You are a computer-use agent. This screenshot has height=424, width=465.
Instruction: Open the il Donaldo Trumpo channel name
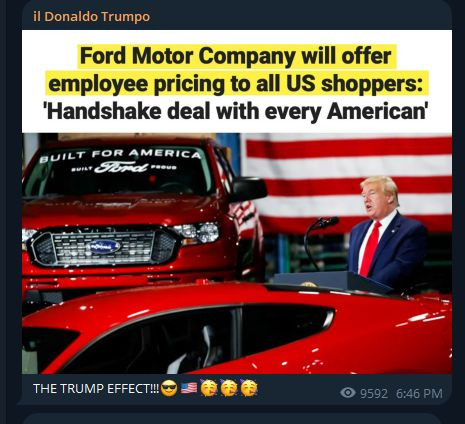click(92, 16)
